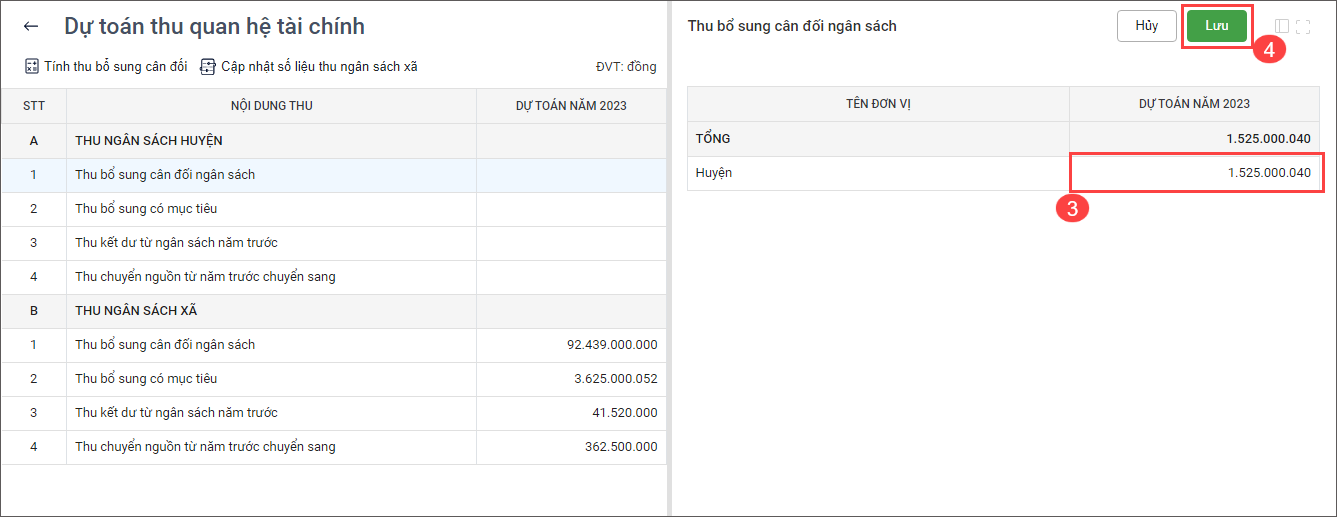Click the back arrow icon
Screen dimensions: 1337x517
pyautogui.click(x=31, y=27)
